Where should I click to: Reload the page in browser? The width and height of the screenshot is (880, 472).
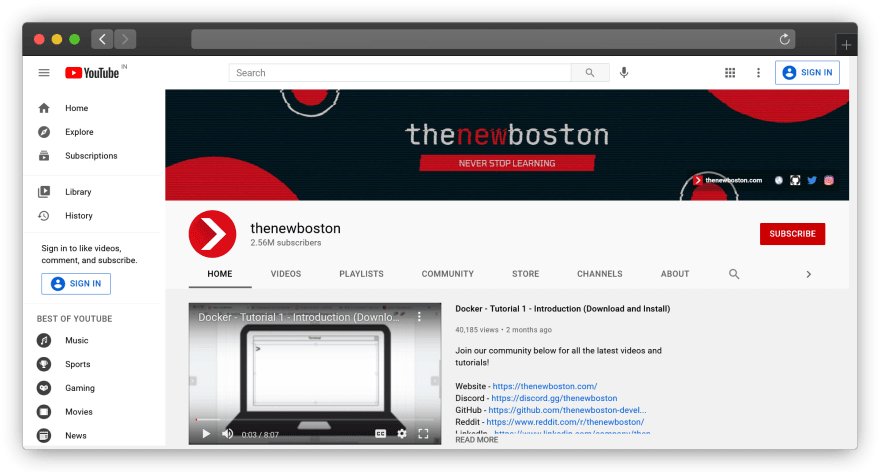coord(785,39)
